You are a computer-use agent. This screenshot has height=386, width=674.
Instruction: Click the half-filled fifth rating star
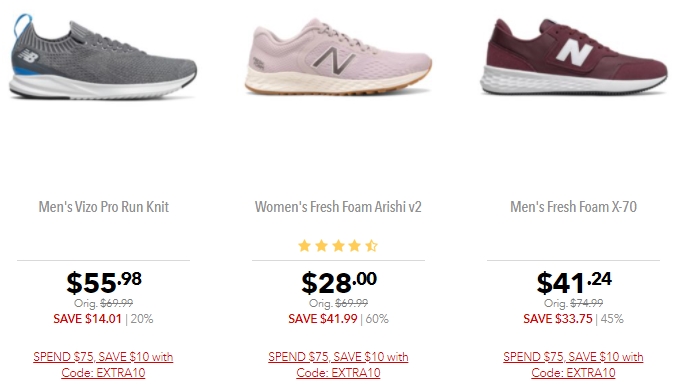(372, 246)
